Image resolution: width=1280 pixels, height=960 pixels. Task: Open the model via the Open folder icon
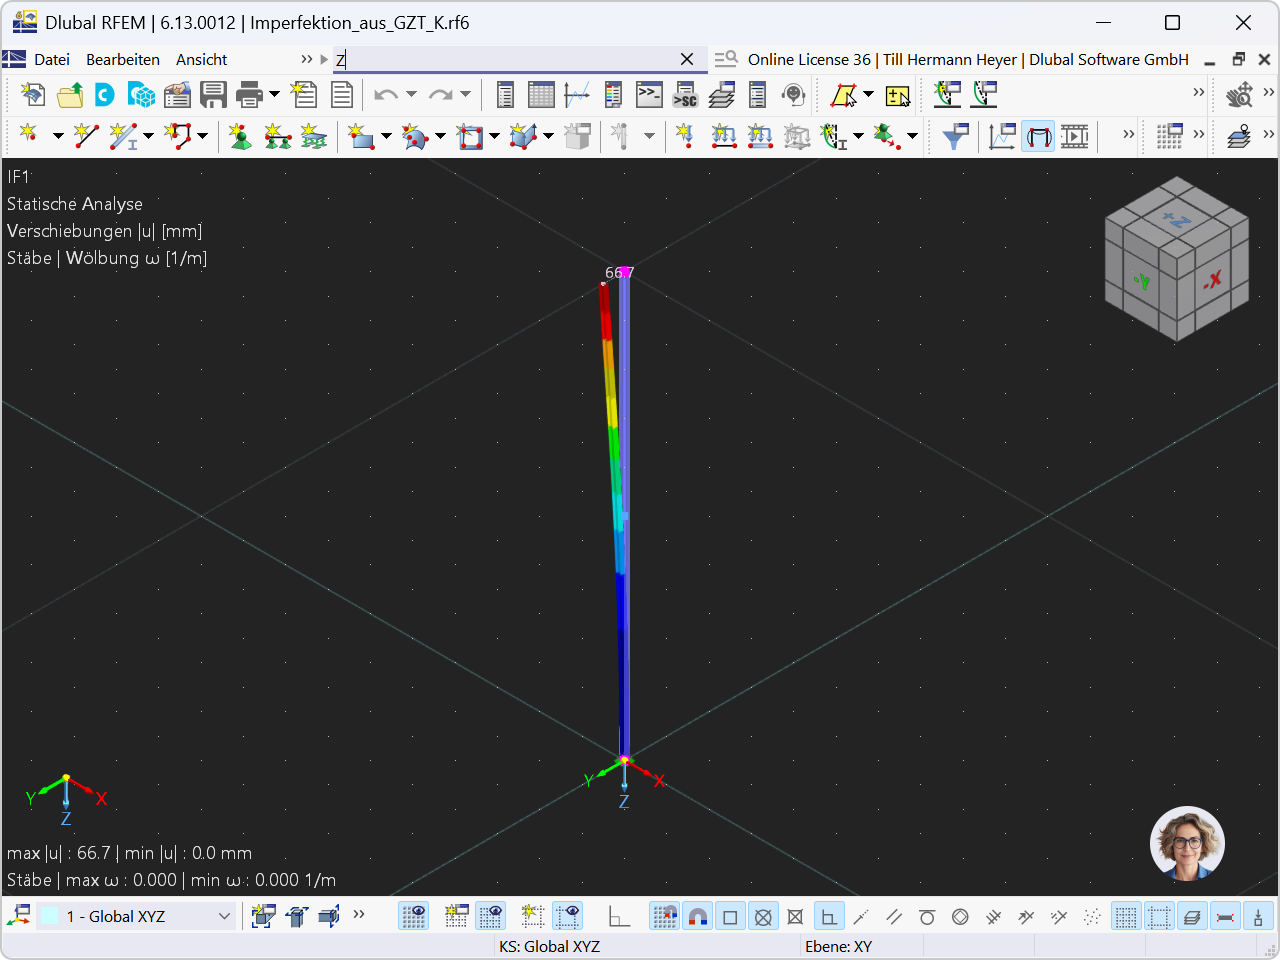tap(69, 94)
